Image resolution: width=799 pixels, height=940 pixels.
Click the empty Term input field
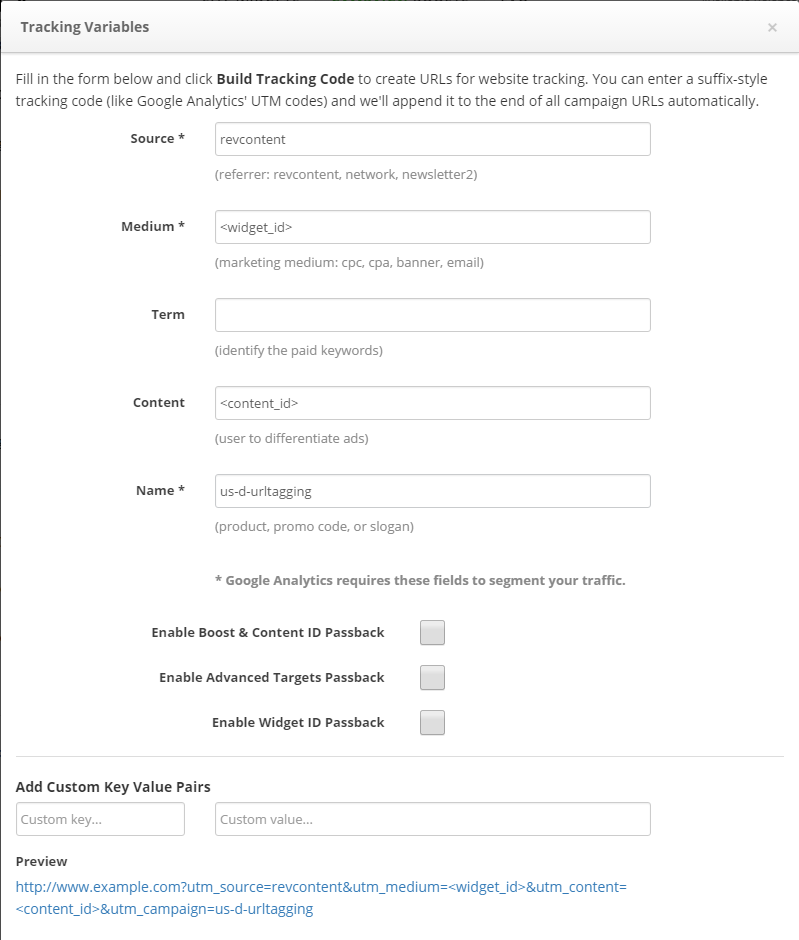(432, 315)
